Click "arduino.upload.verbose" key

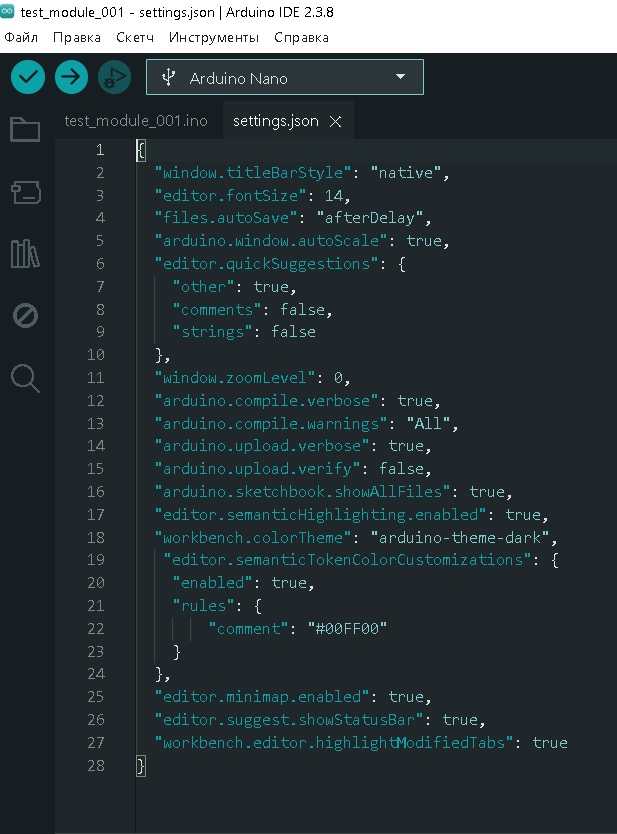click(x=262, y=446)
